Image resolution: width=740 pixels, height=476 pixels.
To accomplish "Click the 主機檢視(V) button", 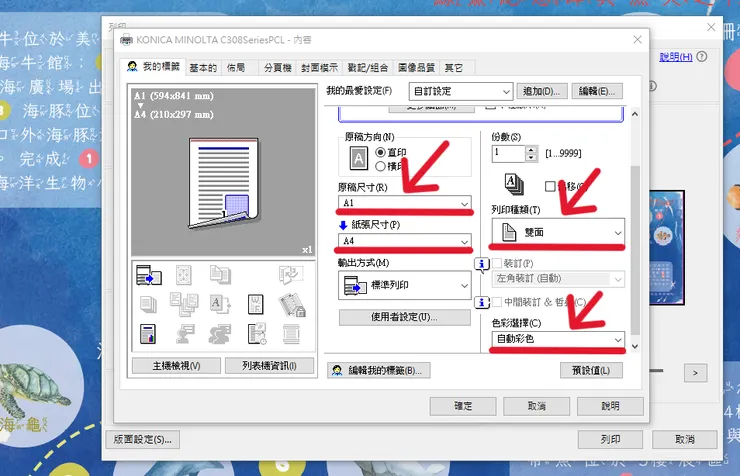I will click(x=177, y=366).
